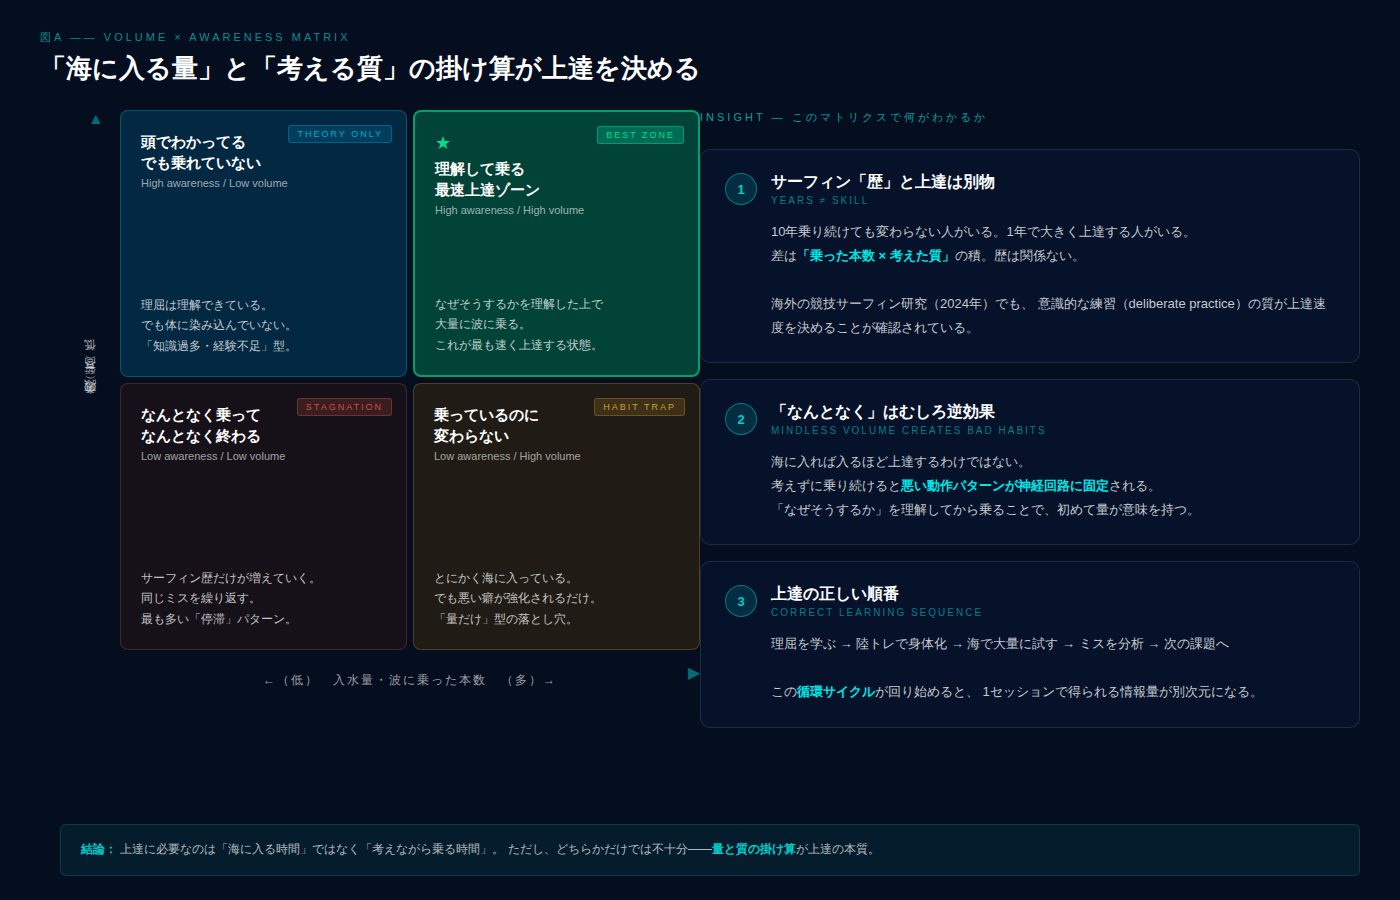Click the line 同じミスを繰り返す。
Screen dimensions: 1400x900
click(x=201, y=598)
